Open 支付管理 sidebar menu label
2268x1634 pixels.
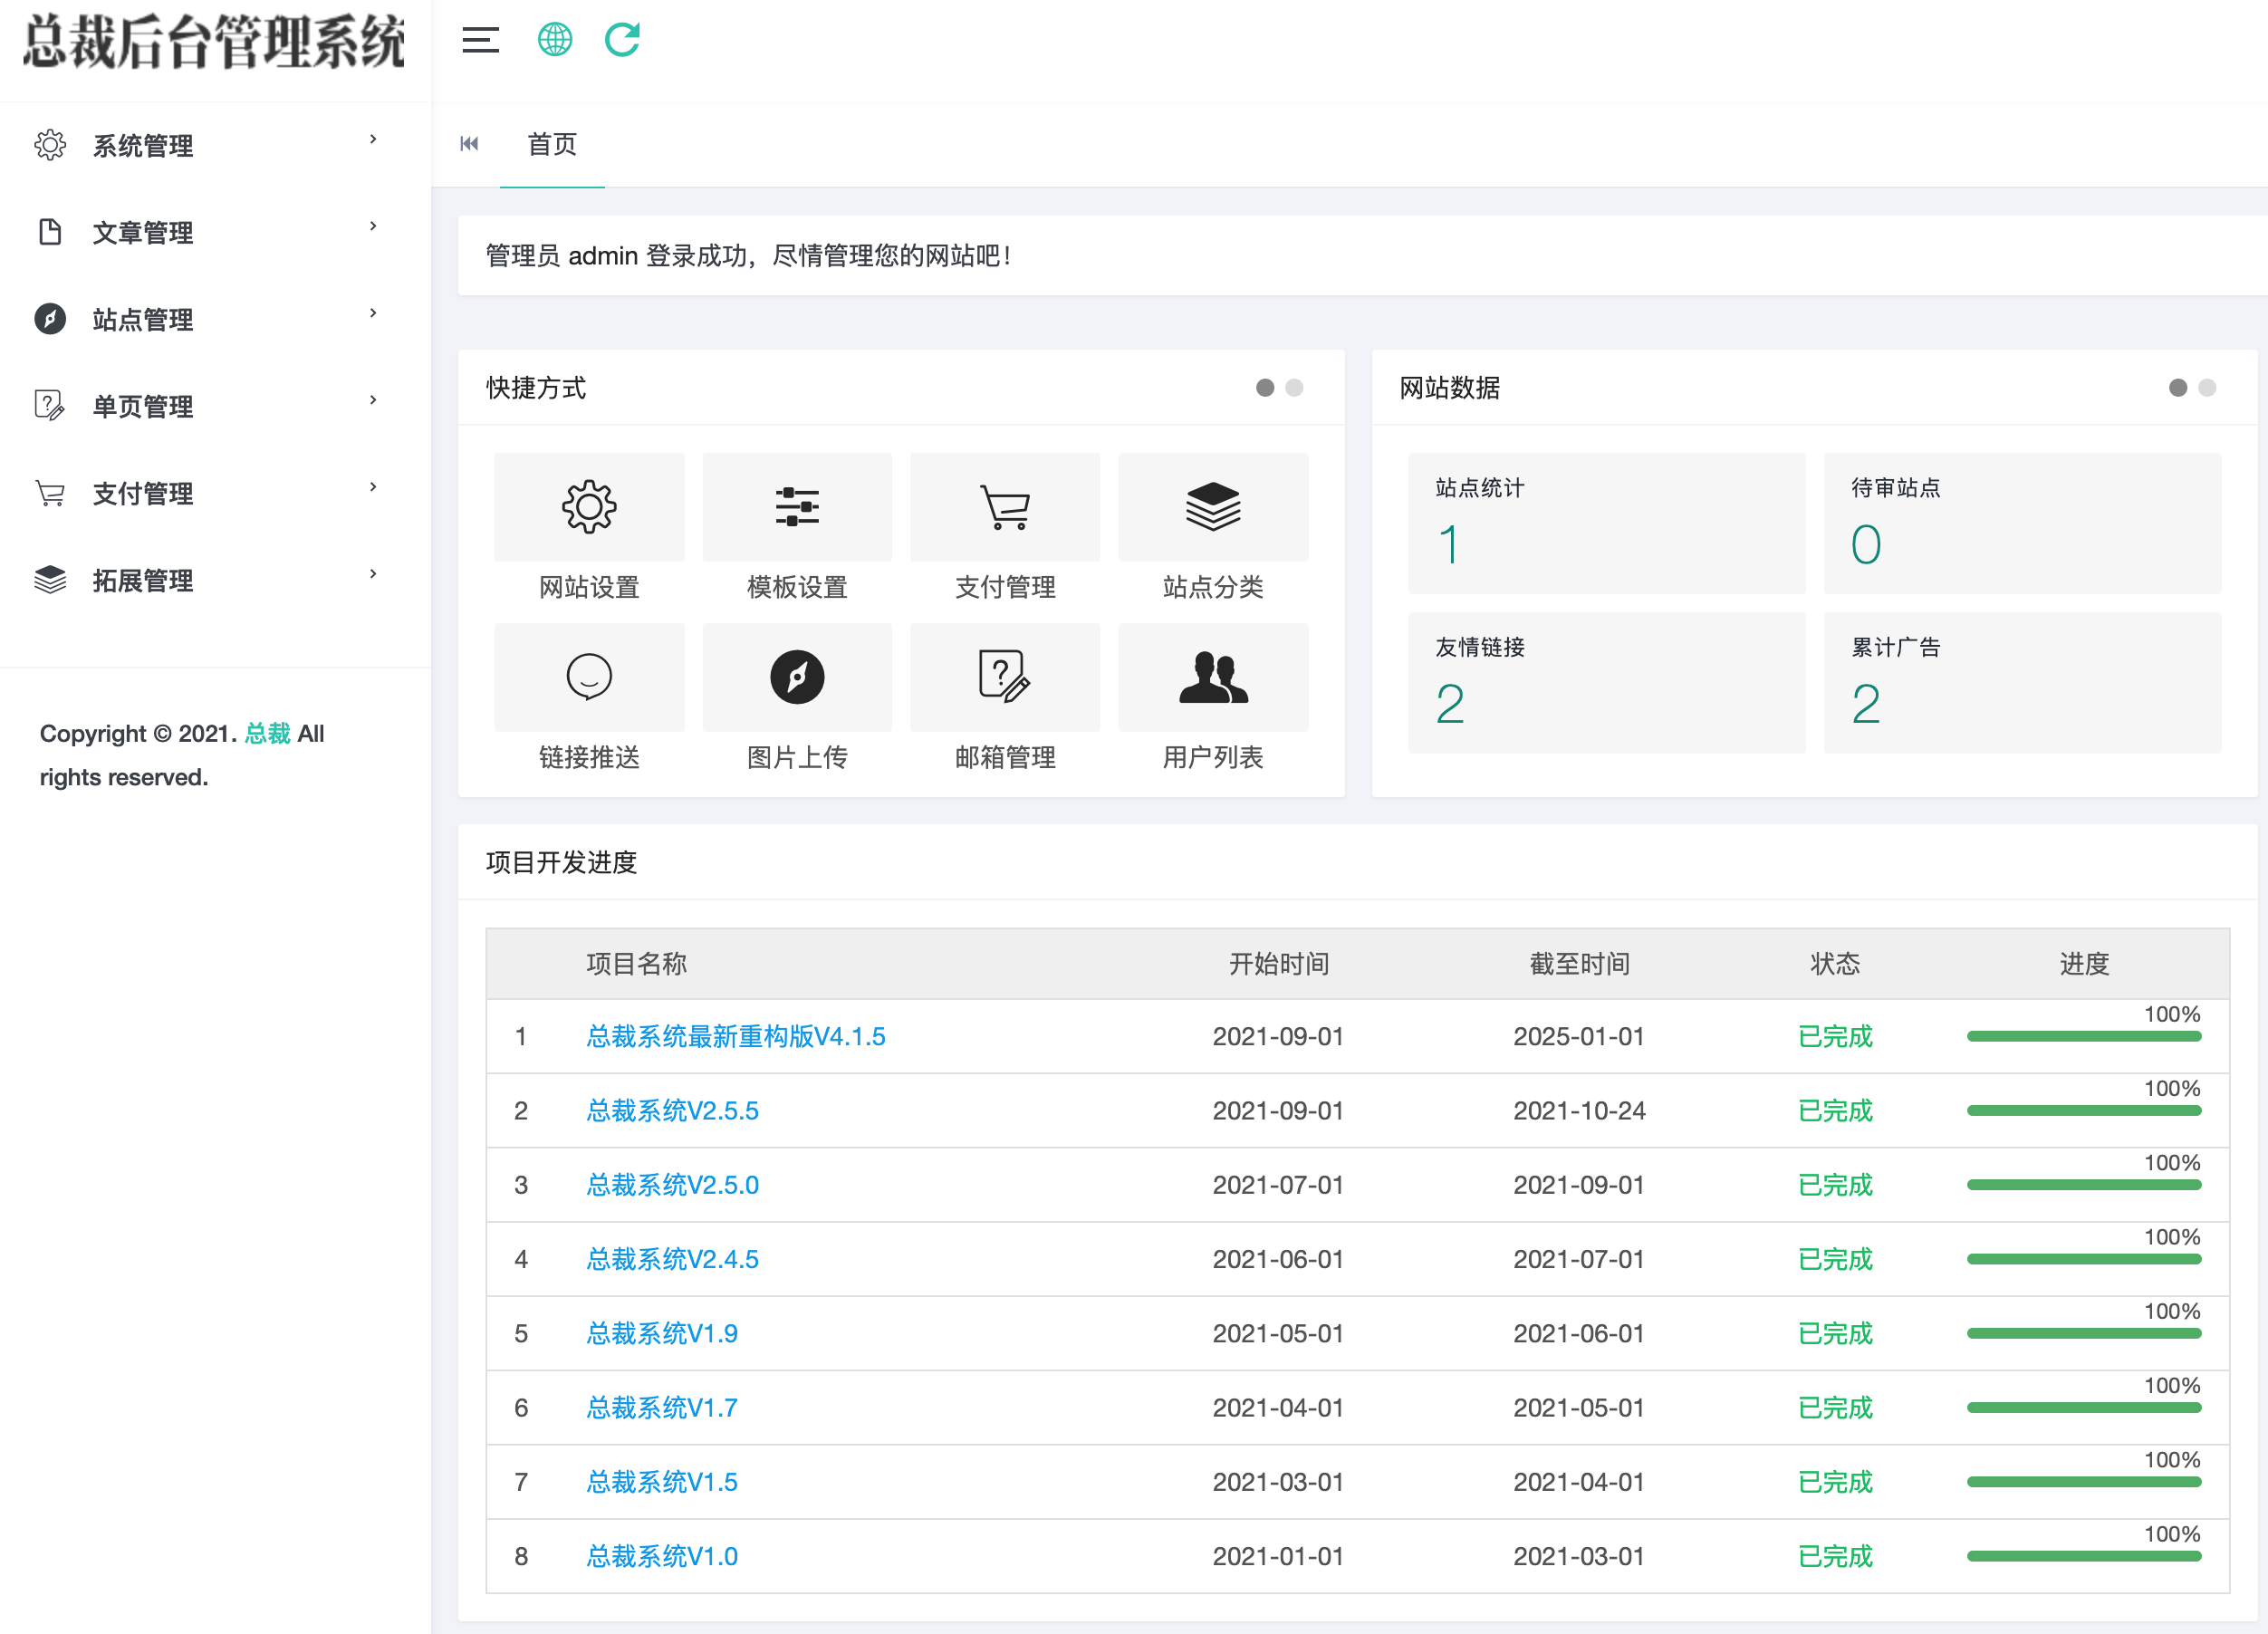143,494
